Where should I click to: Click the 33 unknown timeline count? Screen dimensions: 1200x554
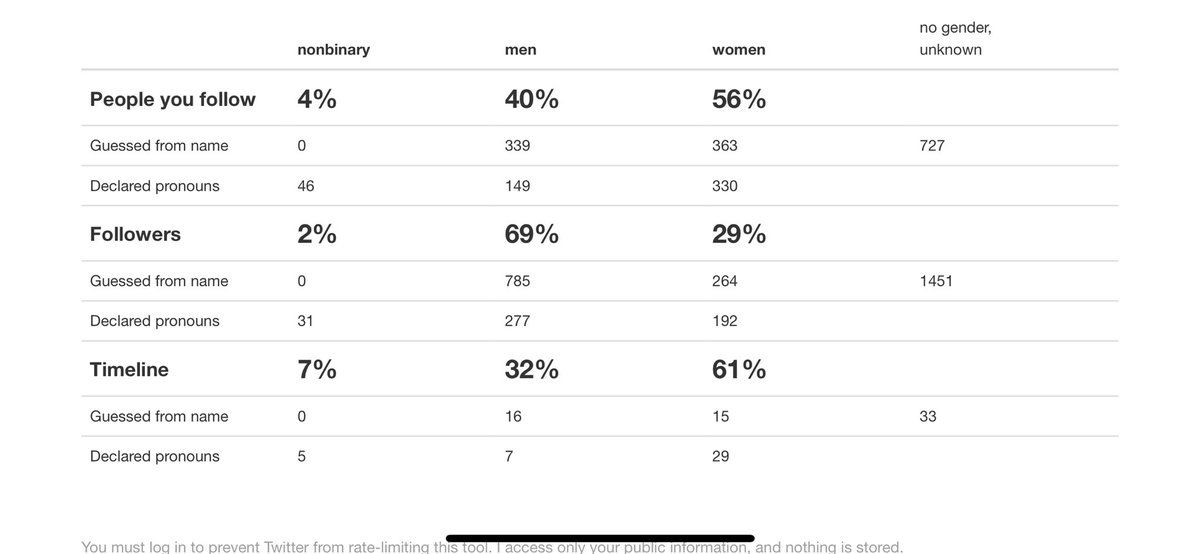click(928, 416)
